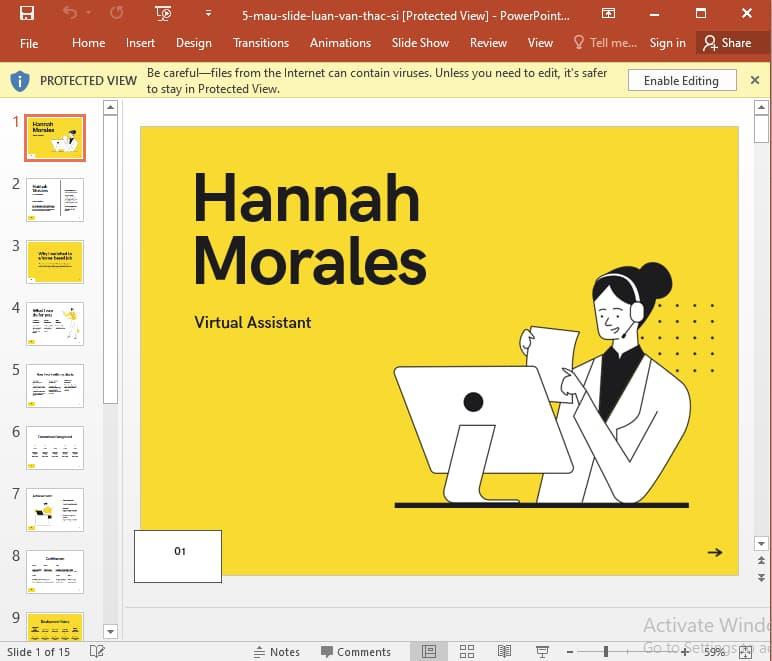This screenshot has height=661, width=772.
Task: Toggle the Notes pane
Action: pyautogui.click(x=275, y=651)
